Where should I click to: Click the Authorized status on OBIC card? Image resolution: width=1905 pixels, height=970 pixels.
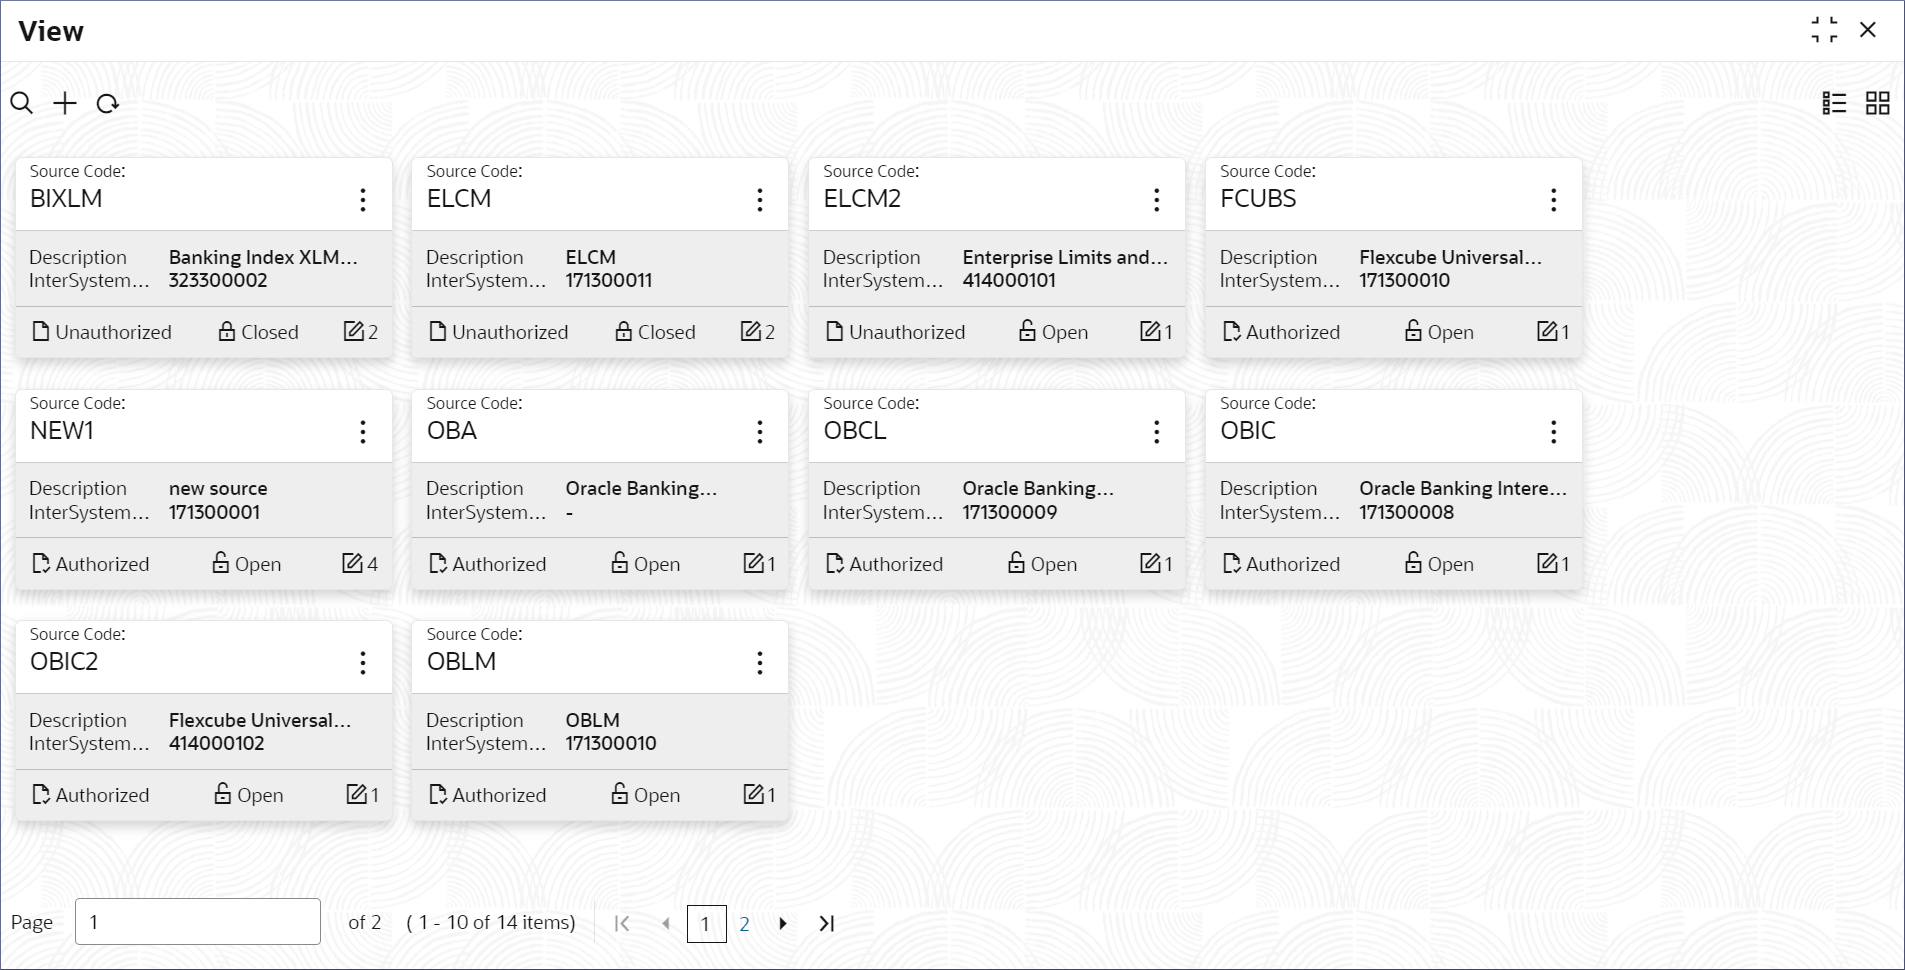point(1293,564)
